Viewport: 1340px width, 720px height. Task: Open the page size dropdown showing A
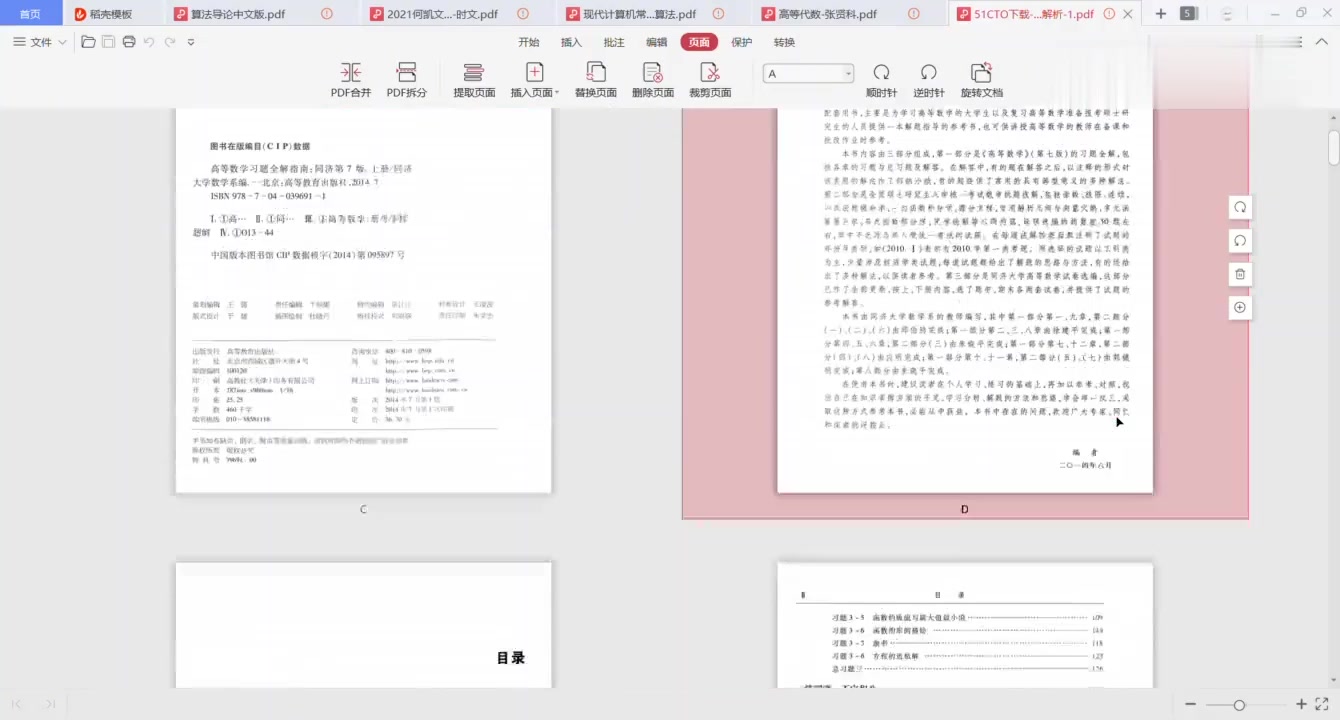click(x=808, y=73)
